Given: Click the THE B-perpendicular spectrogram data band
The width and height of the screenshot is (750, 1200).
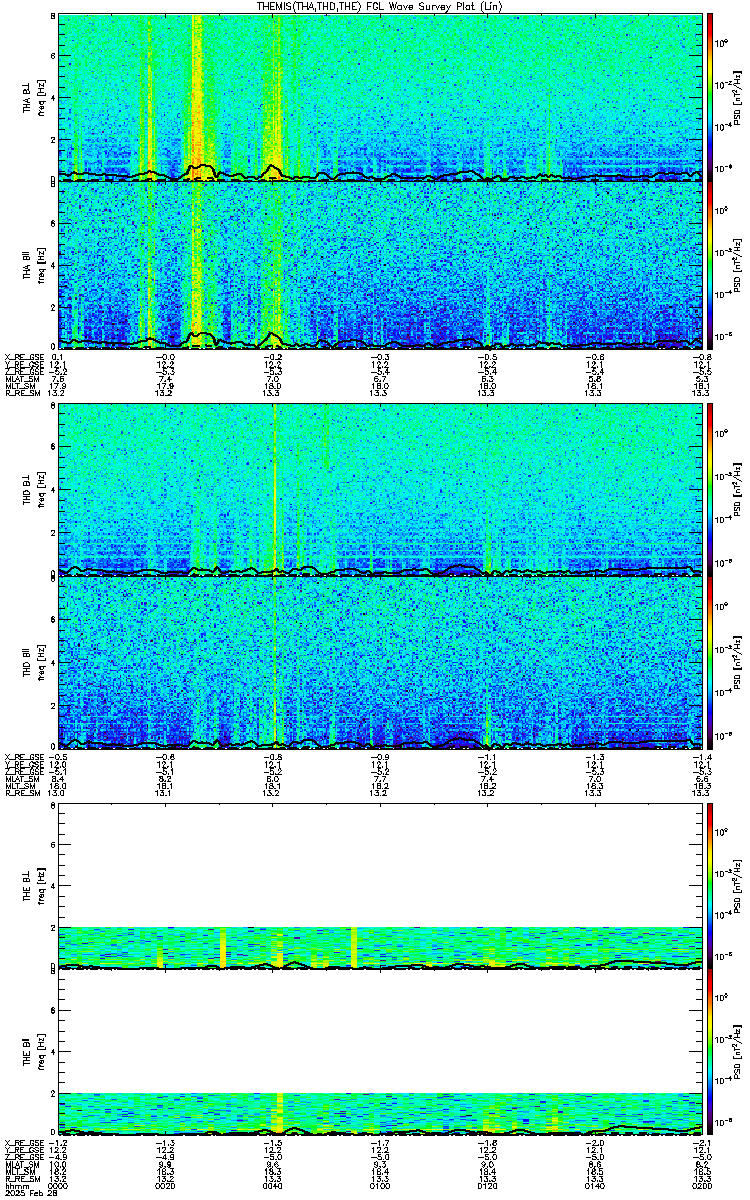Looking at the screenshot, I should click(x=380, y=946).
